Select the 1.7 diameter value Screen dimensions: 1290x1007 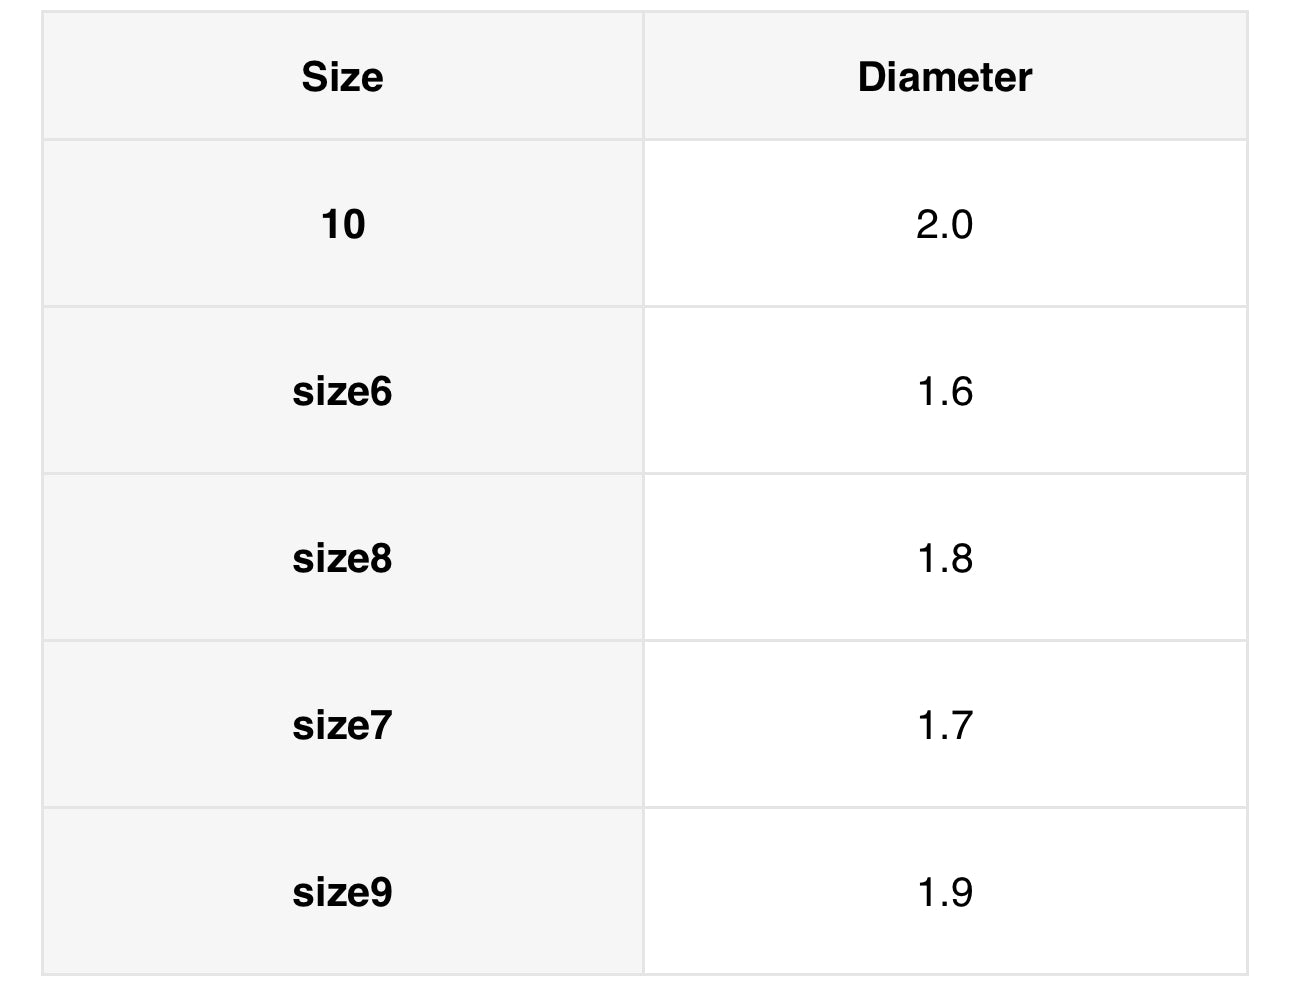(x=944, y=725)
